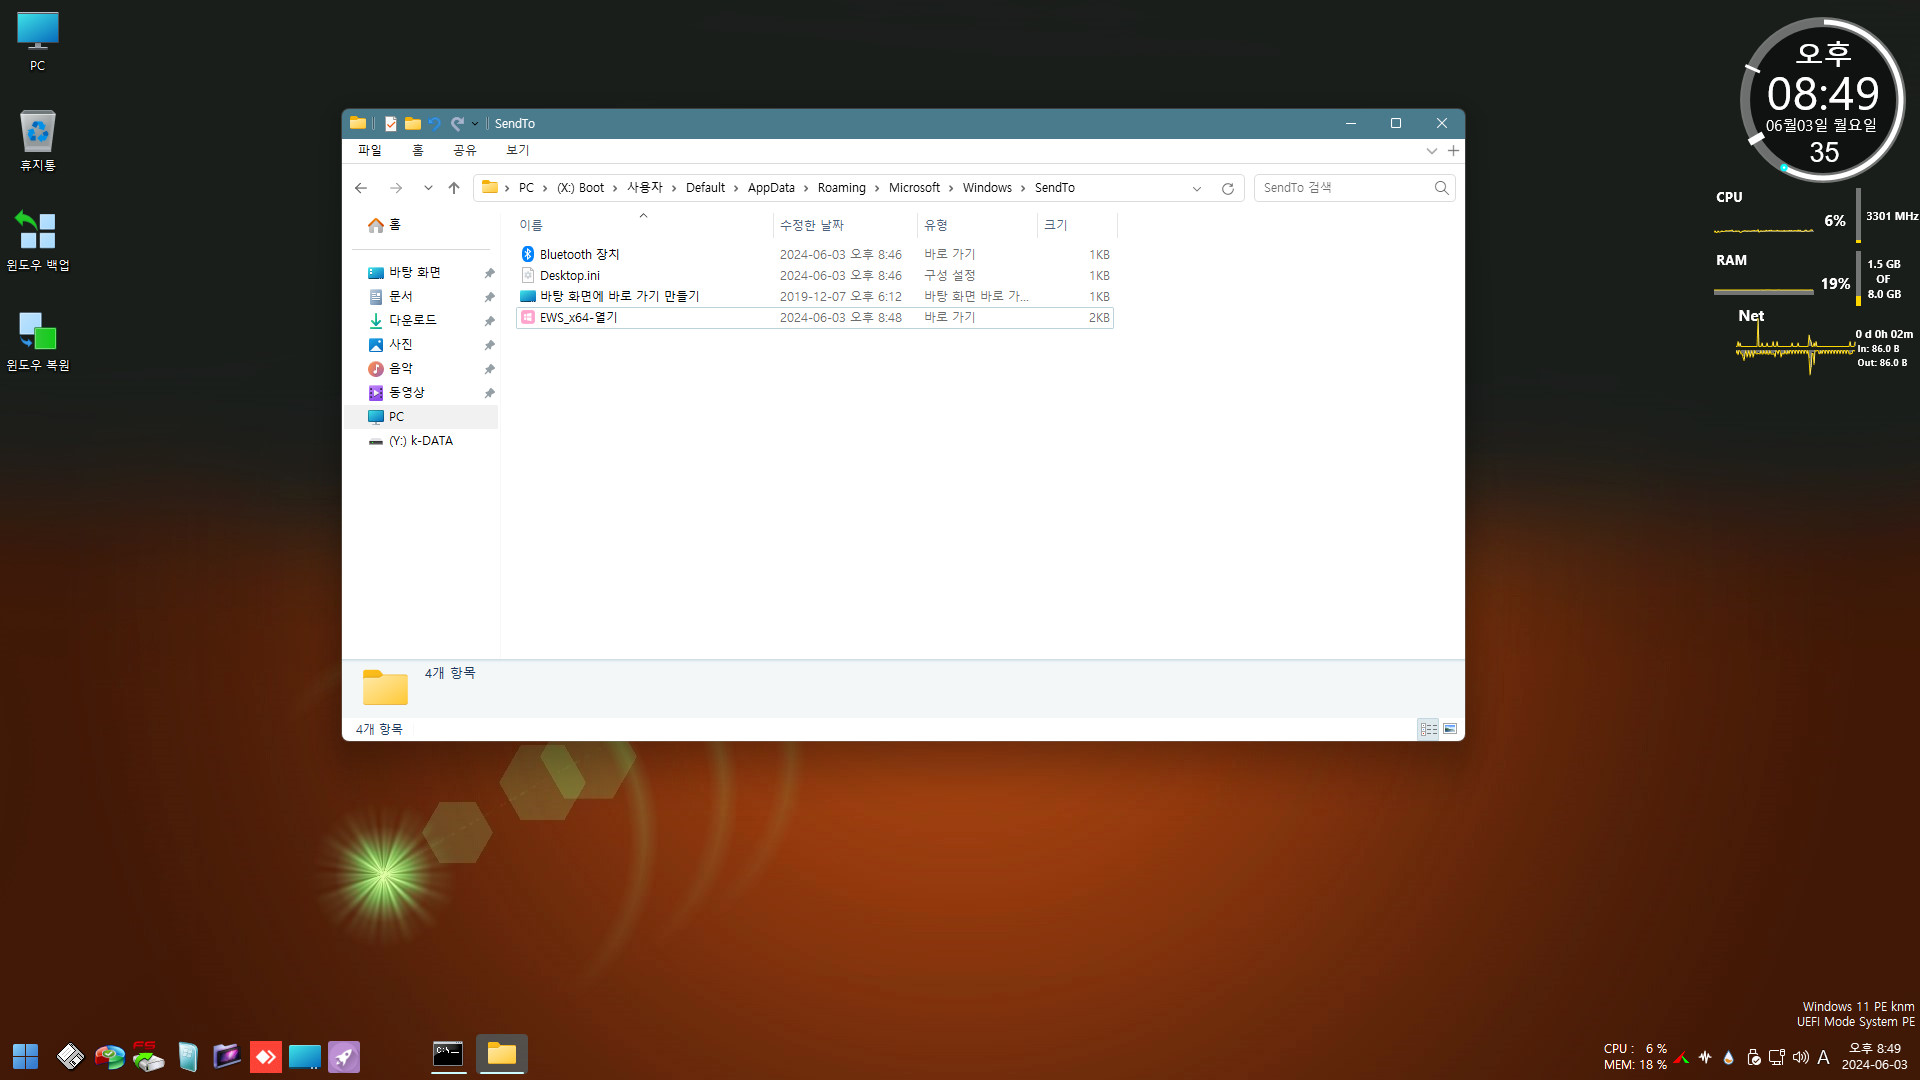The height and width of the screenshot is (1080, 1920).
Task: Click the properties icon in the SendTo title bar
Action: coord(391,123)
